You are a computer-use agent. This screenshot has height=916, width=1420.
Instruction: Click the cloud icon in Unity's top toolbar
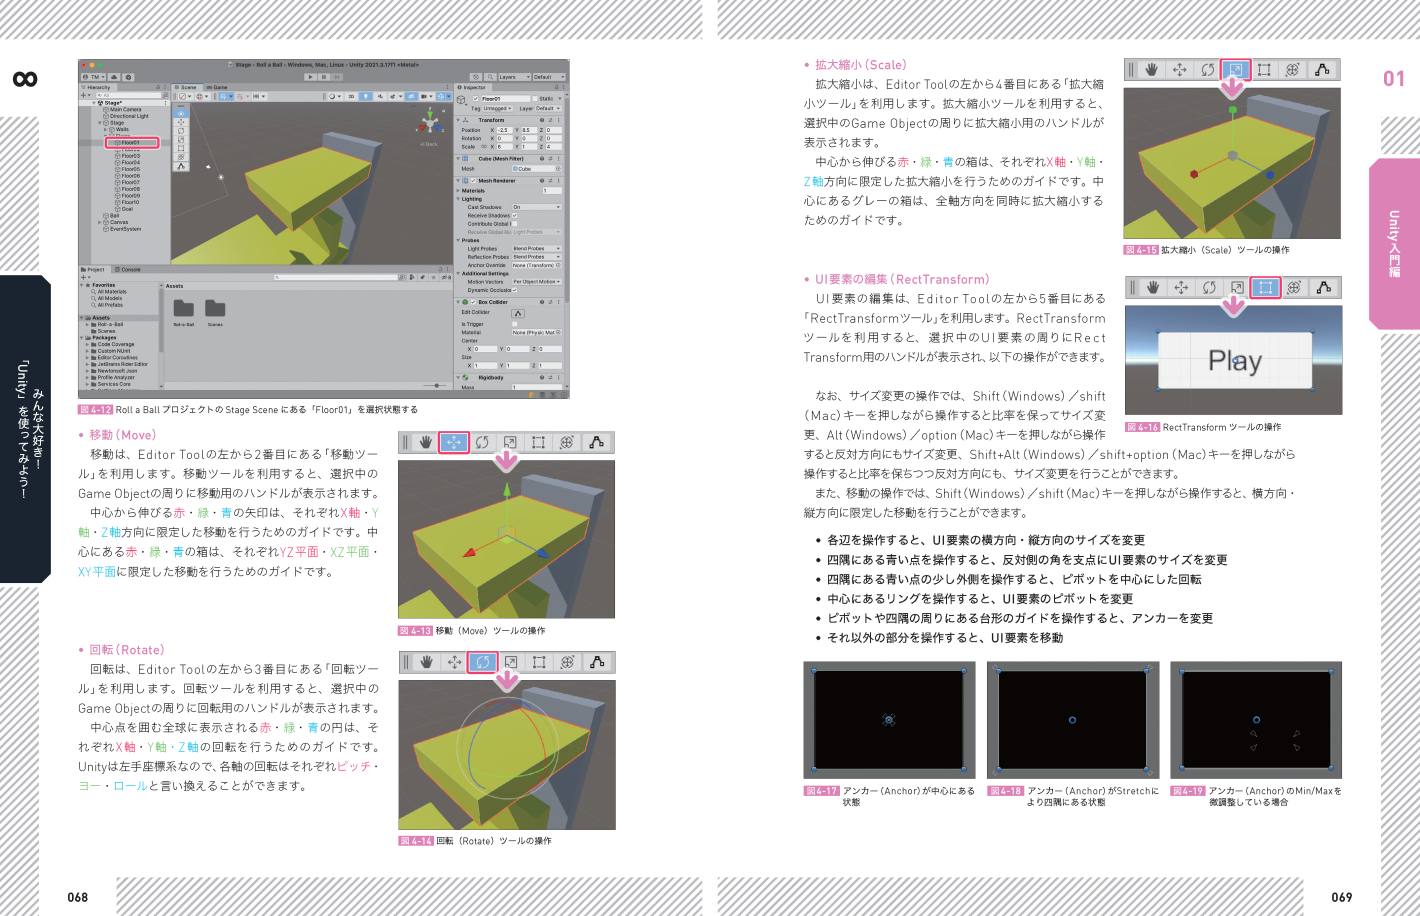tap(114, 77)
